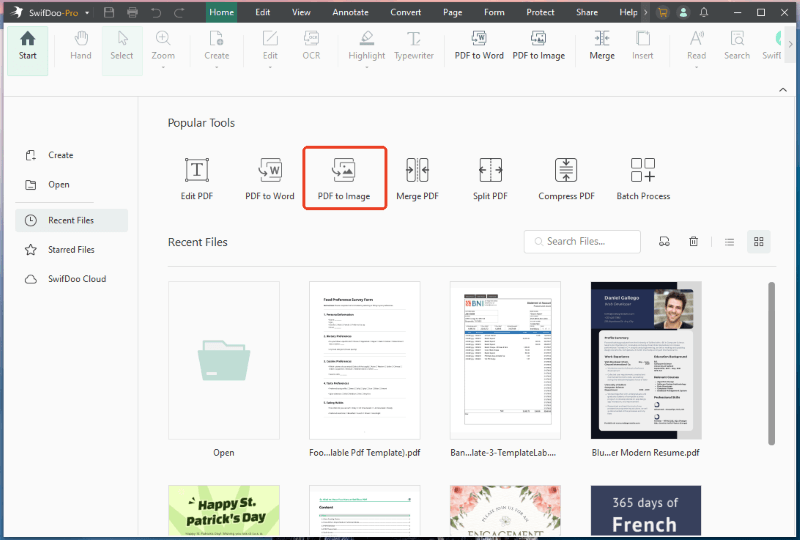Open the Home tab
The width and height of the screenshot is (800, 540).
(x=221, y=12)
